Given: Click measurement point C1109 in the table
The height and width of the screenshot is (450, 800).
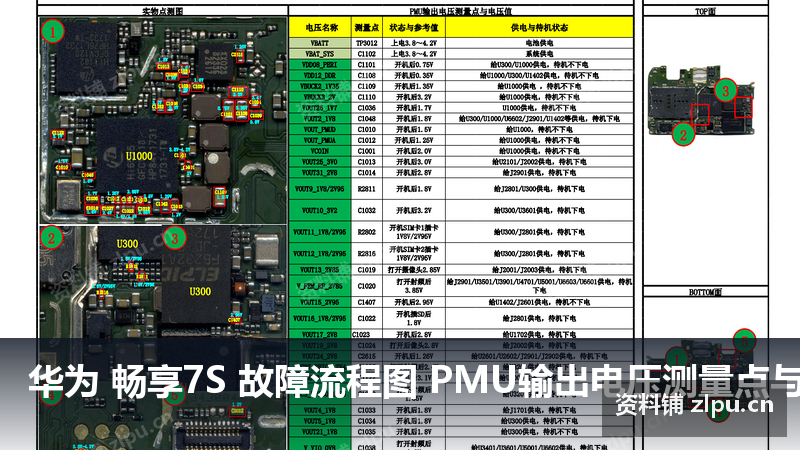Looking at the screenshot, I should pyautogui.click(x=366, y=86).
